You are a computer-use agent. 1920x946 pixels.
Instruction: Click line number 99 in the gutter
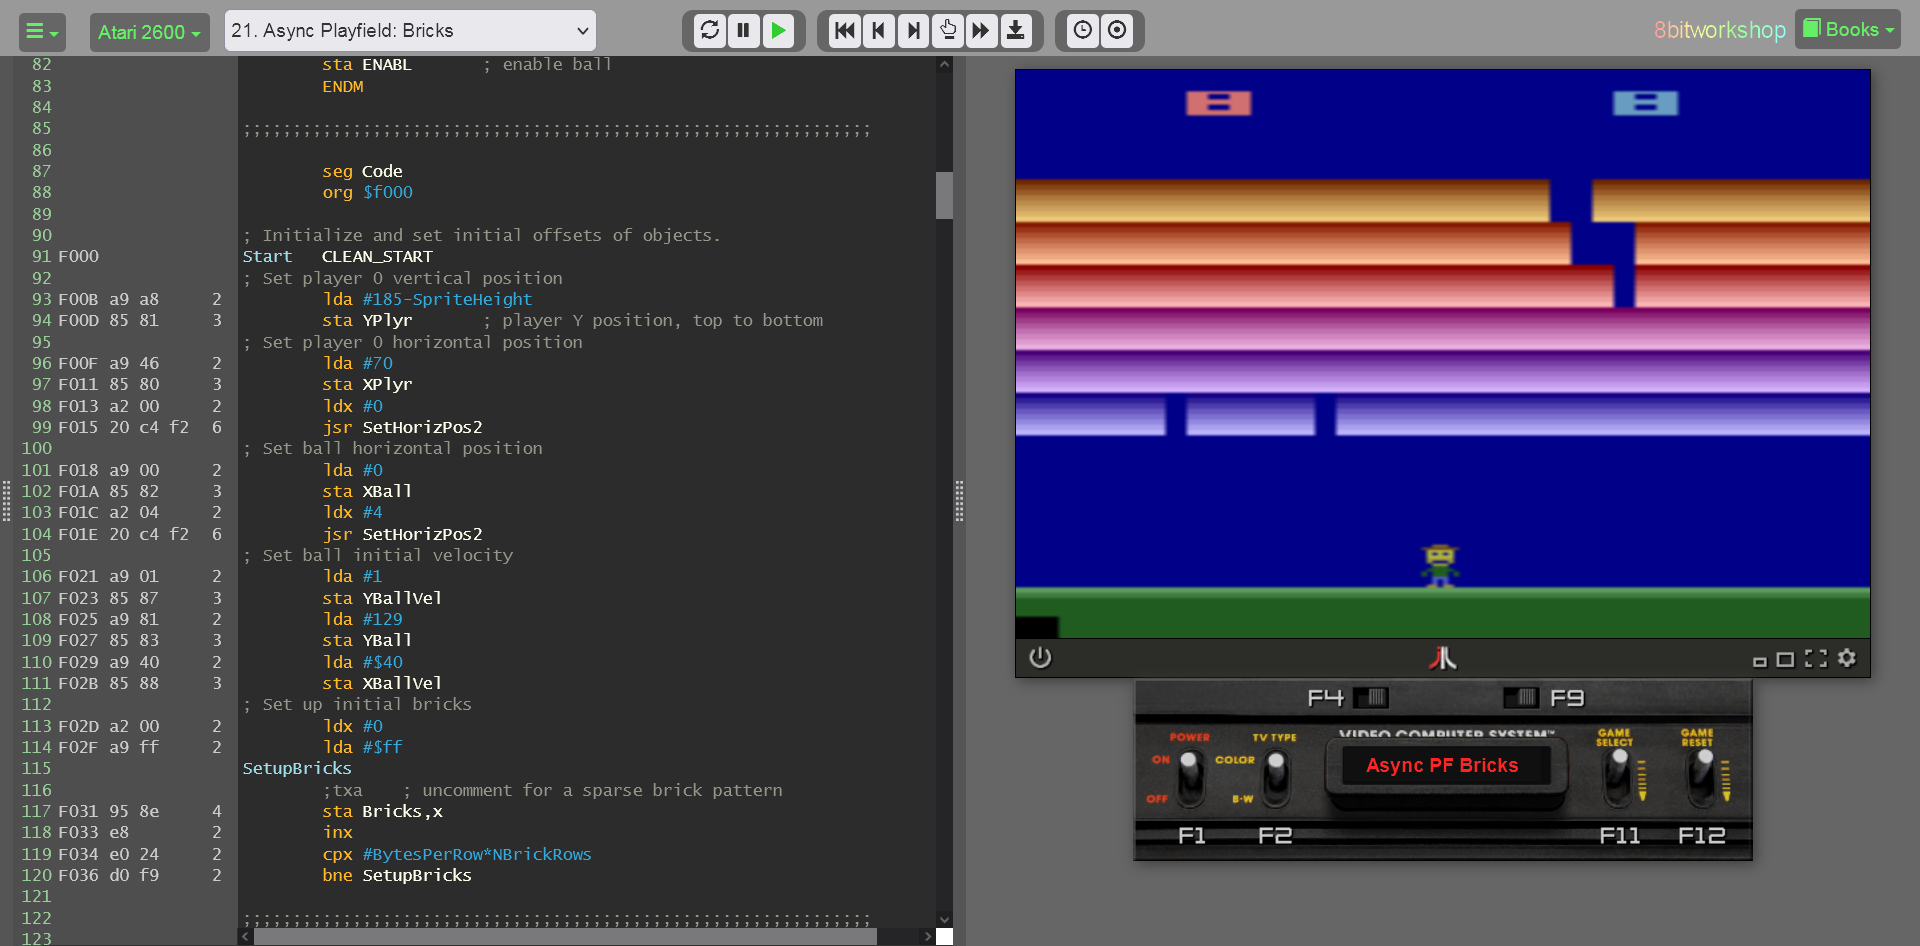pos(41,427)
